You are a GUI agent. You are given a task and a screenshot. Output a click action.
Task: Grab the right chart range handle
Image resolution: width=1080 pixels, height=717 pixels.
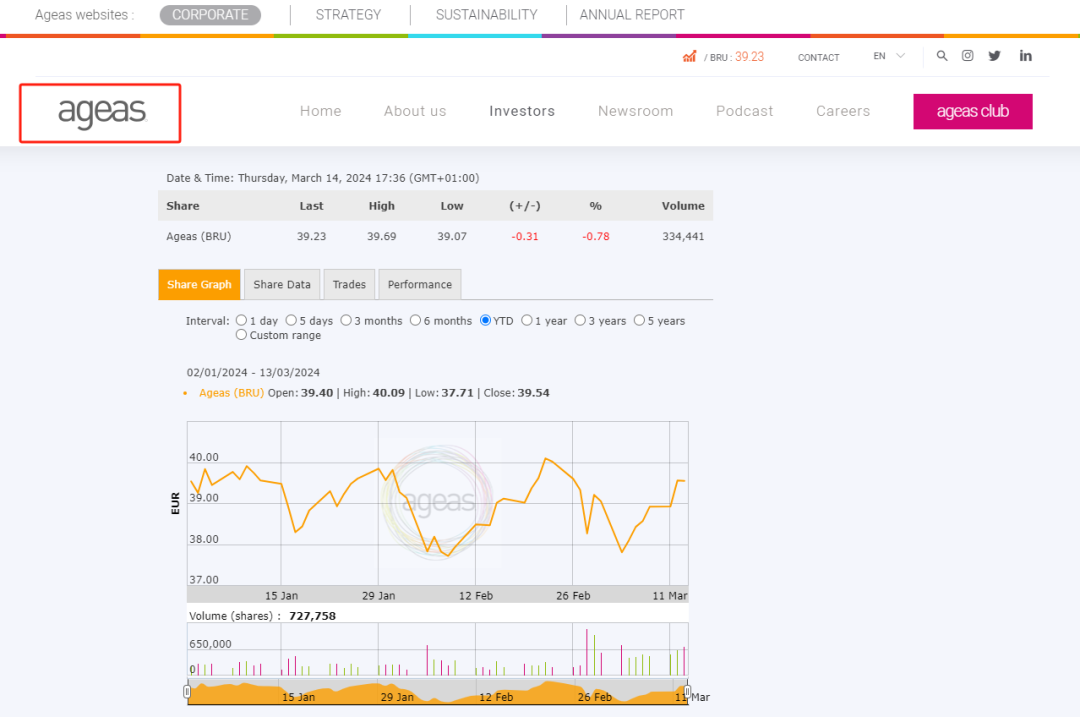(687, 691)
